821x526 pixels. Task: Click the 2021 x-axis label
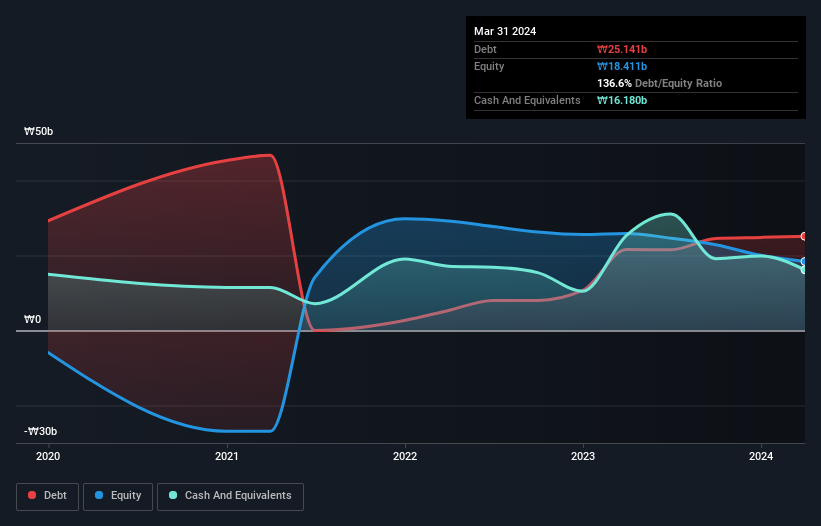point(227,456)
